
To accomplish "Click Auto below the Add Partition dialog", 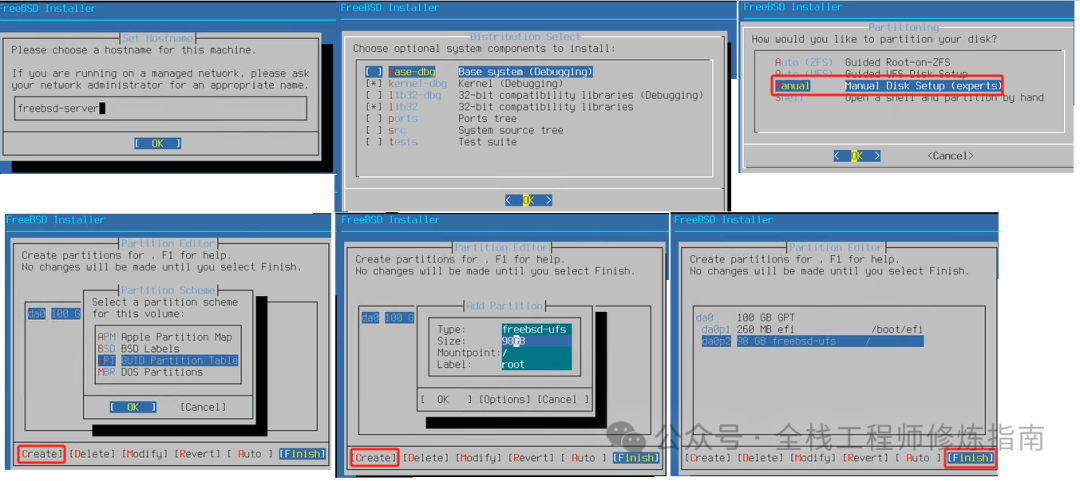I will click(583, 458).
